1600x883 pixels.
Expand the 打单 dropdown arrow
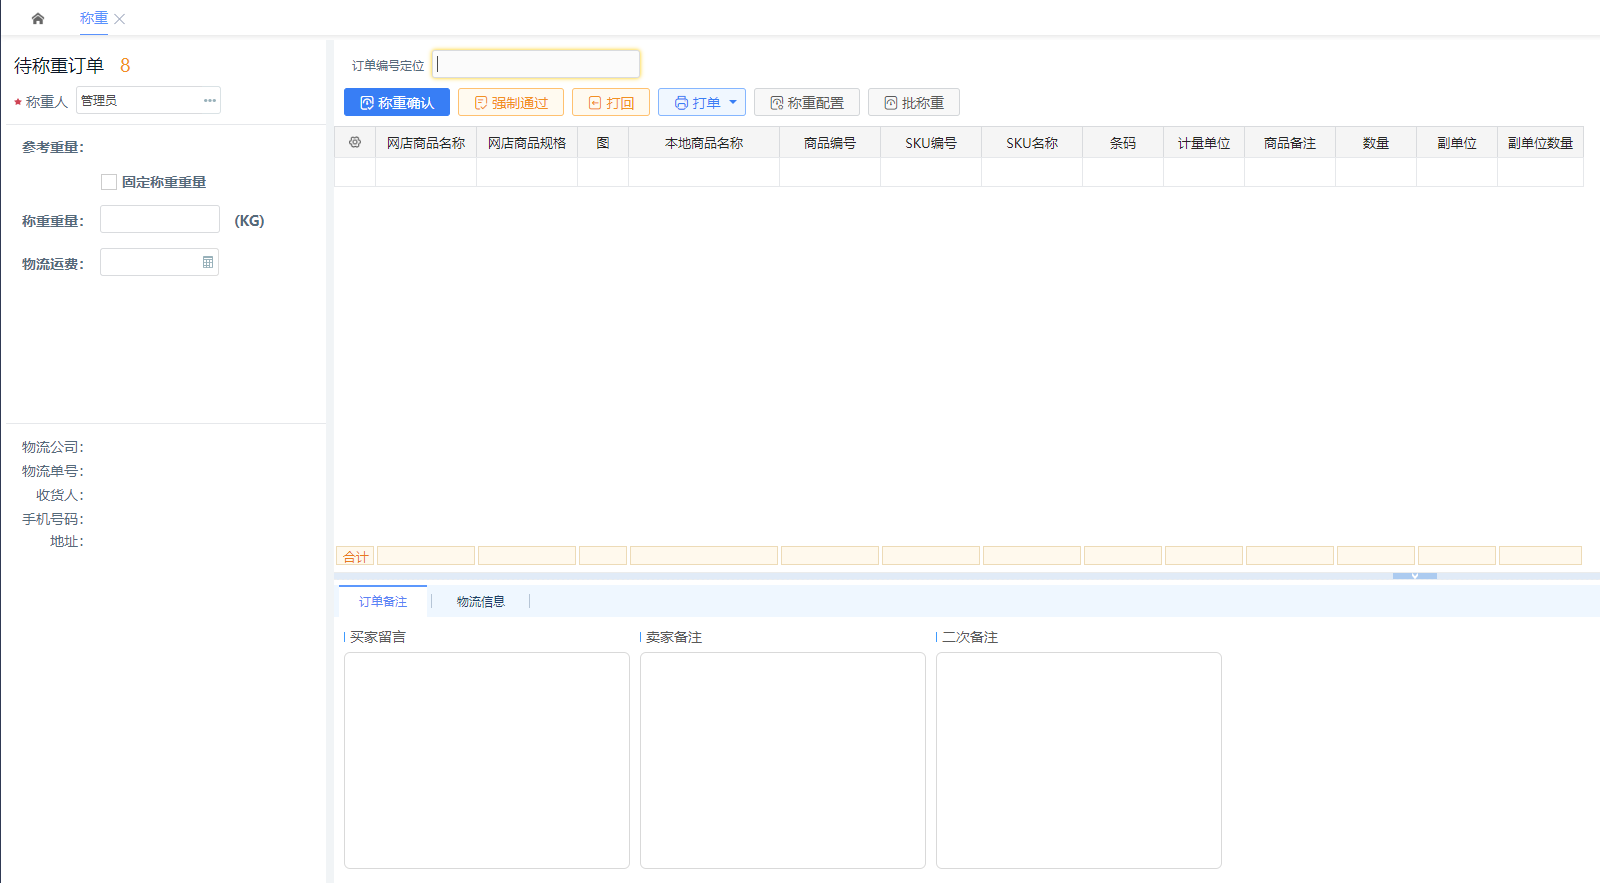pos(734,102)
